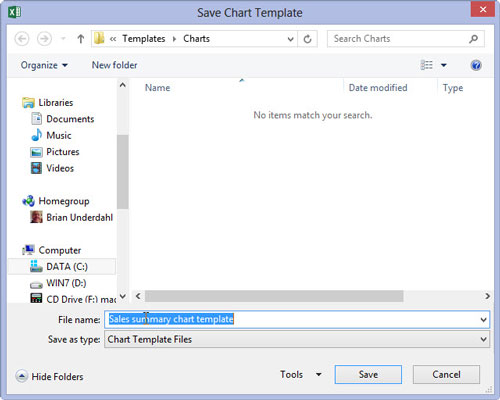The image size is (500, 400).
Task: Click the navigation pane scrollbar thumb
Action: tap(123, 172)
